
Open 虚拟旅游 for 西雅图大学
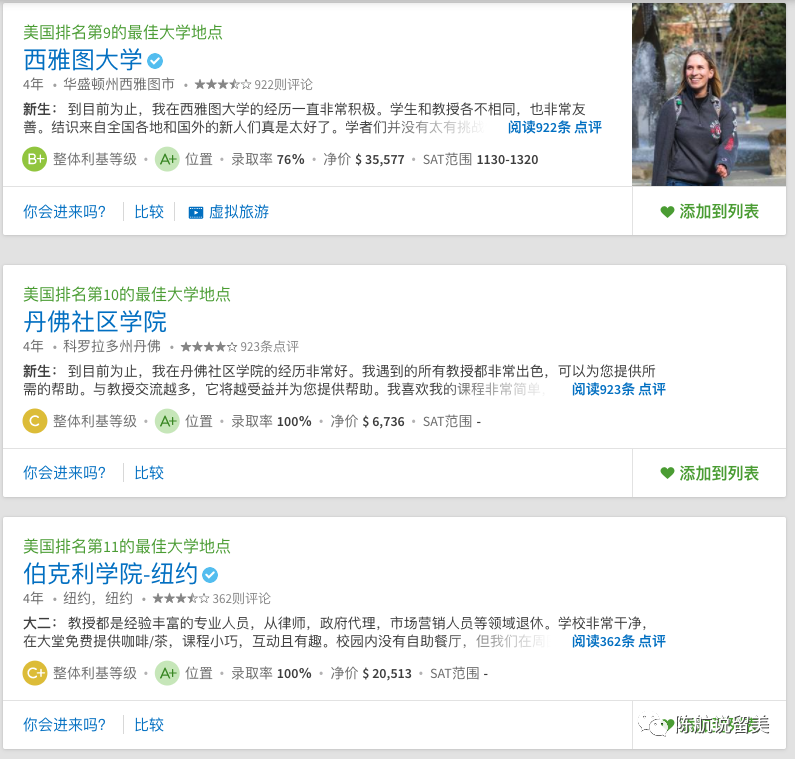239,212
